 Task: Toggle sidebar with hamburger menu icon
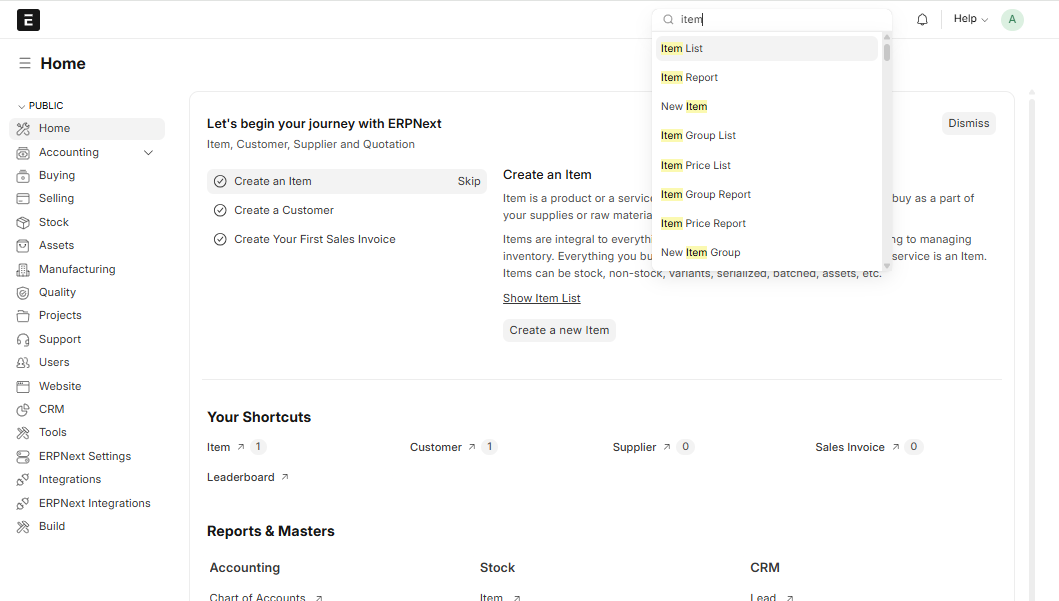click(x=25, y=63)
